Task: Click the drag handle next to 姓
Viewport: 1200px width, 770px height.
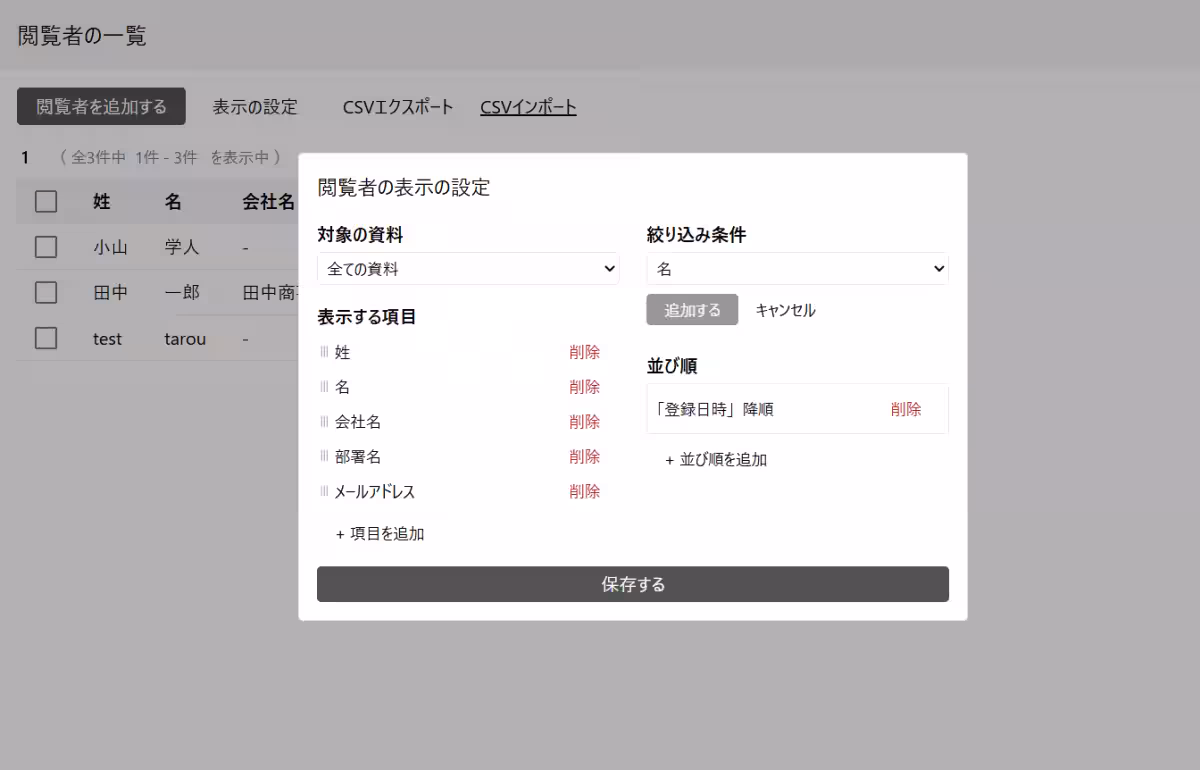Action: (x=323, y=351)
